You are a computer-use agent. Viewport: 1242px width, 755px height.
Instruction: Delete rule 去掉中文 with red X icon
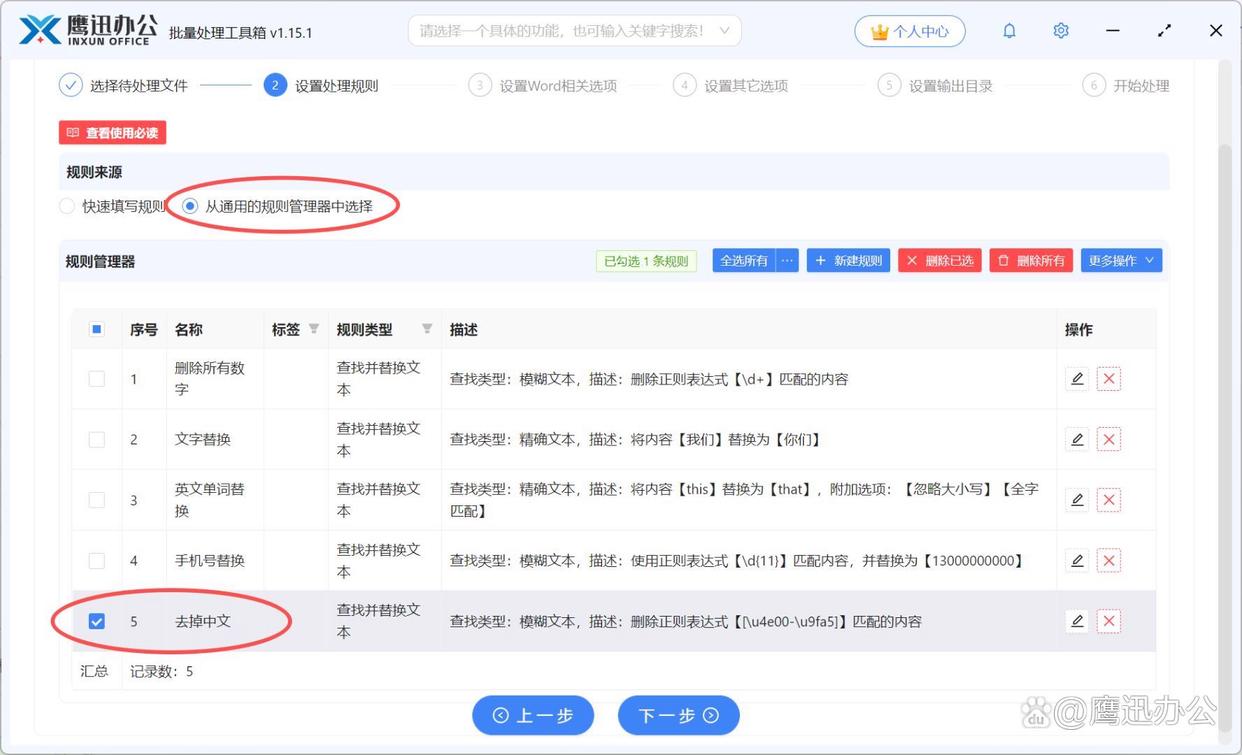coord(1109,621)
